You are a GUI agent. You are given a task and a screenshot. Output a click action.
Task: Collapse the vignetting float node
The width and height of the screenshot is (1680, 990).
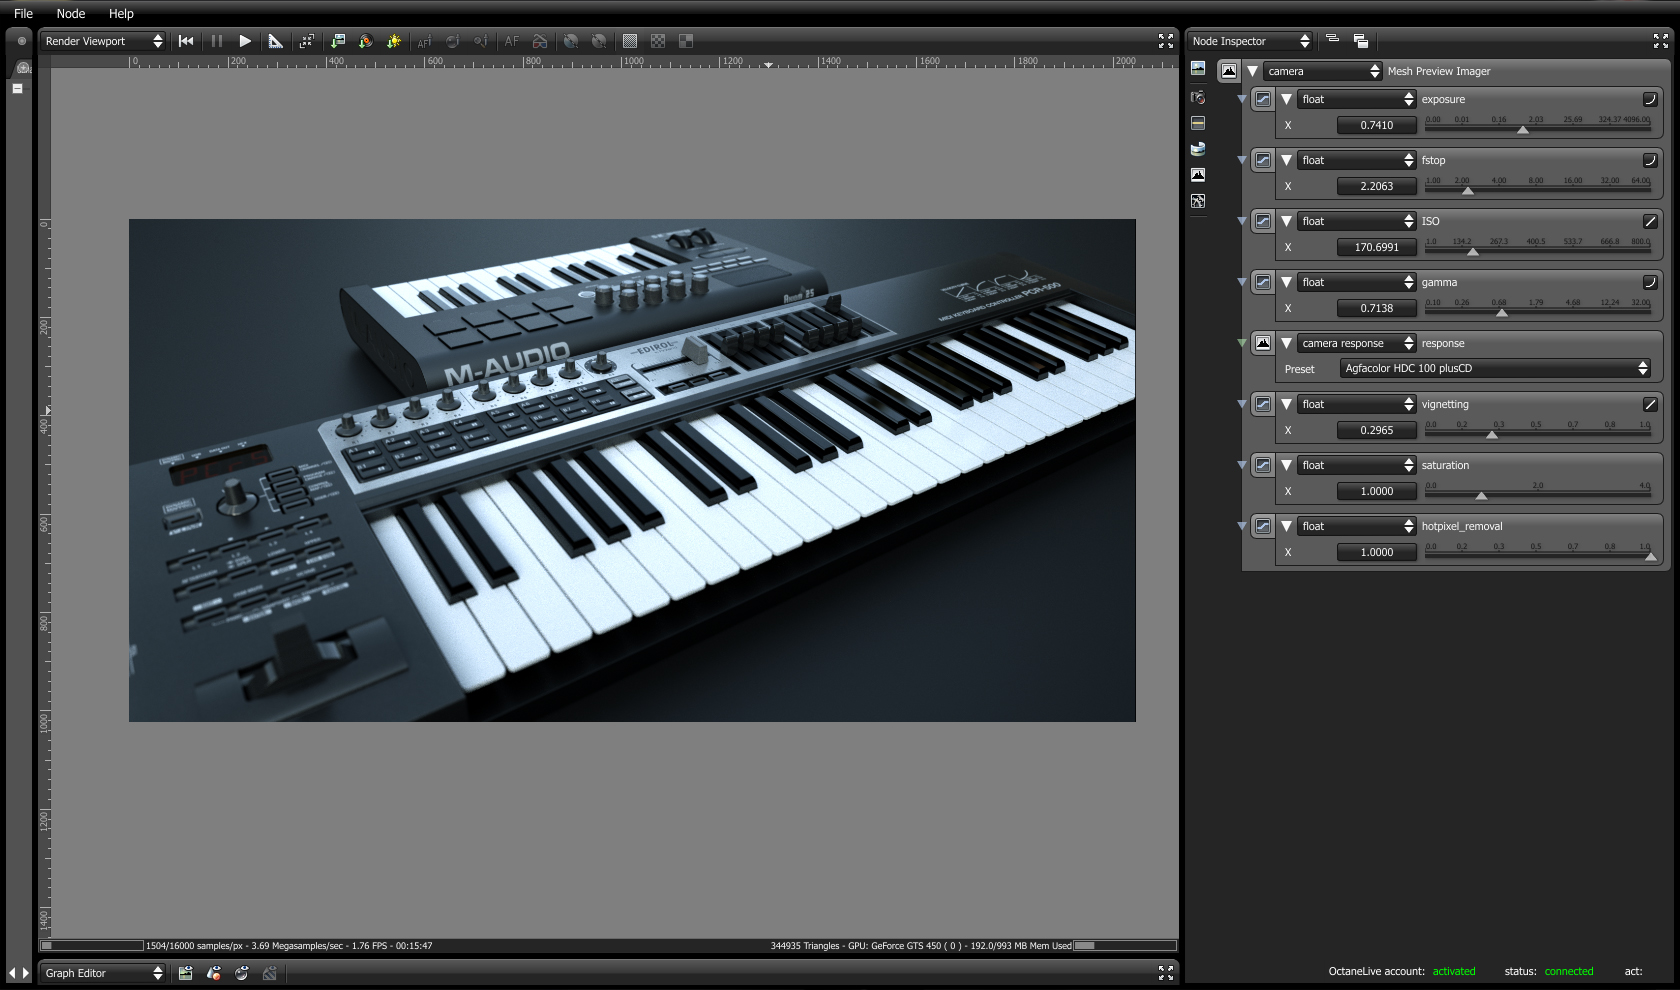[1287, 404]
